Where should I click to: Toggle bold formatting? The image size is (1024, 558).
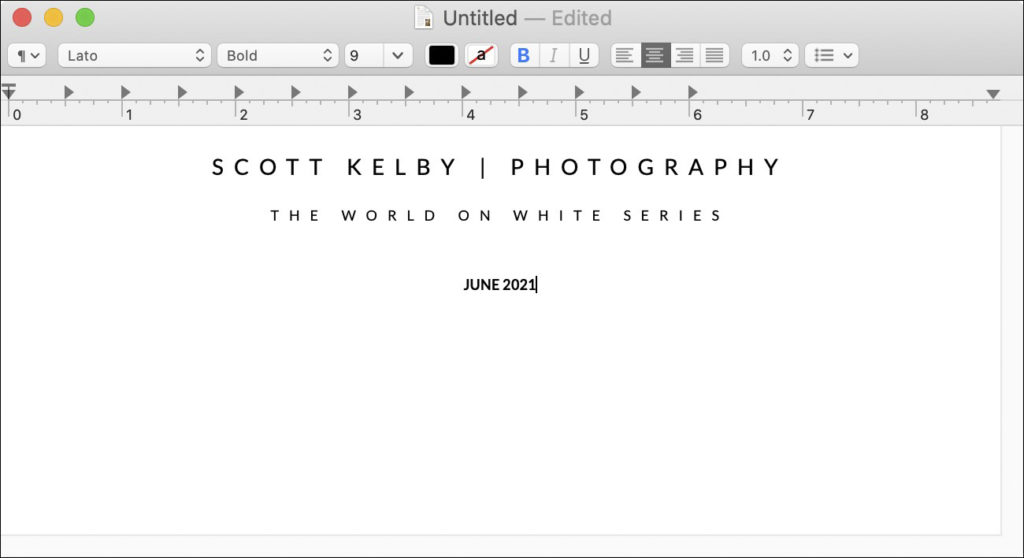click(x=524, y=56)
